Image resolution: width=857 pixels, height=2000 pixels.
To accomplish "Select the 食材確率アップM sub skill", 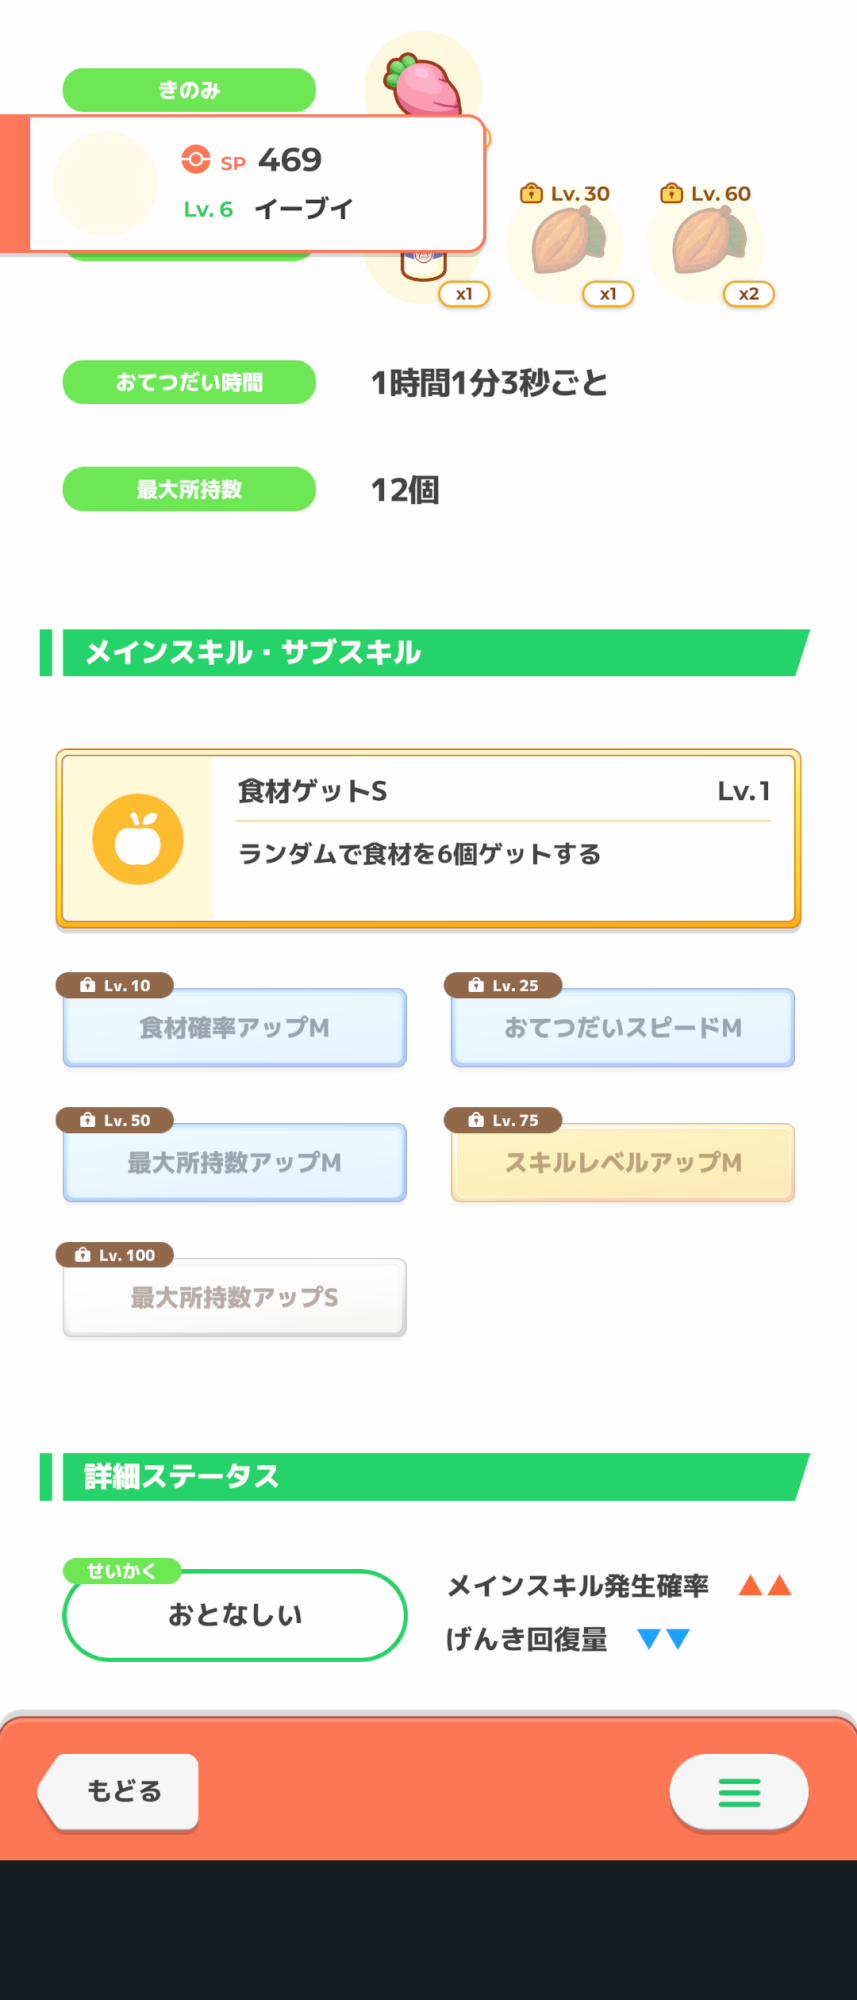I will click(x=235, y=1028).
